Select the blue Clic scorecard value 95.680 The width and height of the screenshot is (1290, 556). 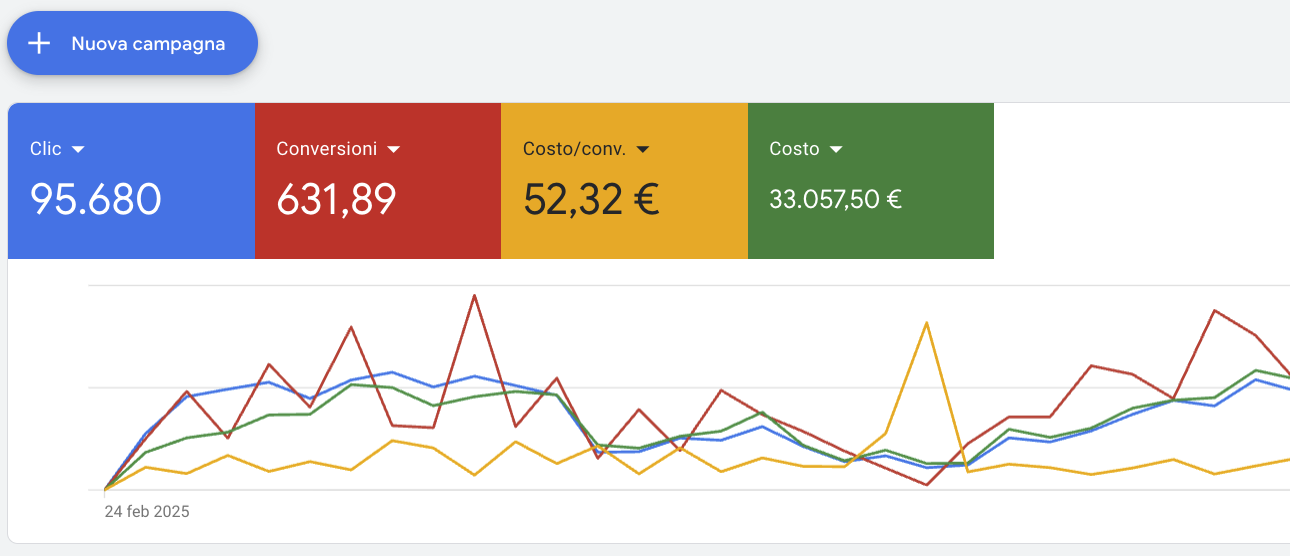(95, 199)
